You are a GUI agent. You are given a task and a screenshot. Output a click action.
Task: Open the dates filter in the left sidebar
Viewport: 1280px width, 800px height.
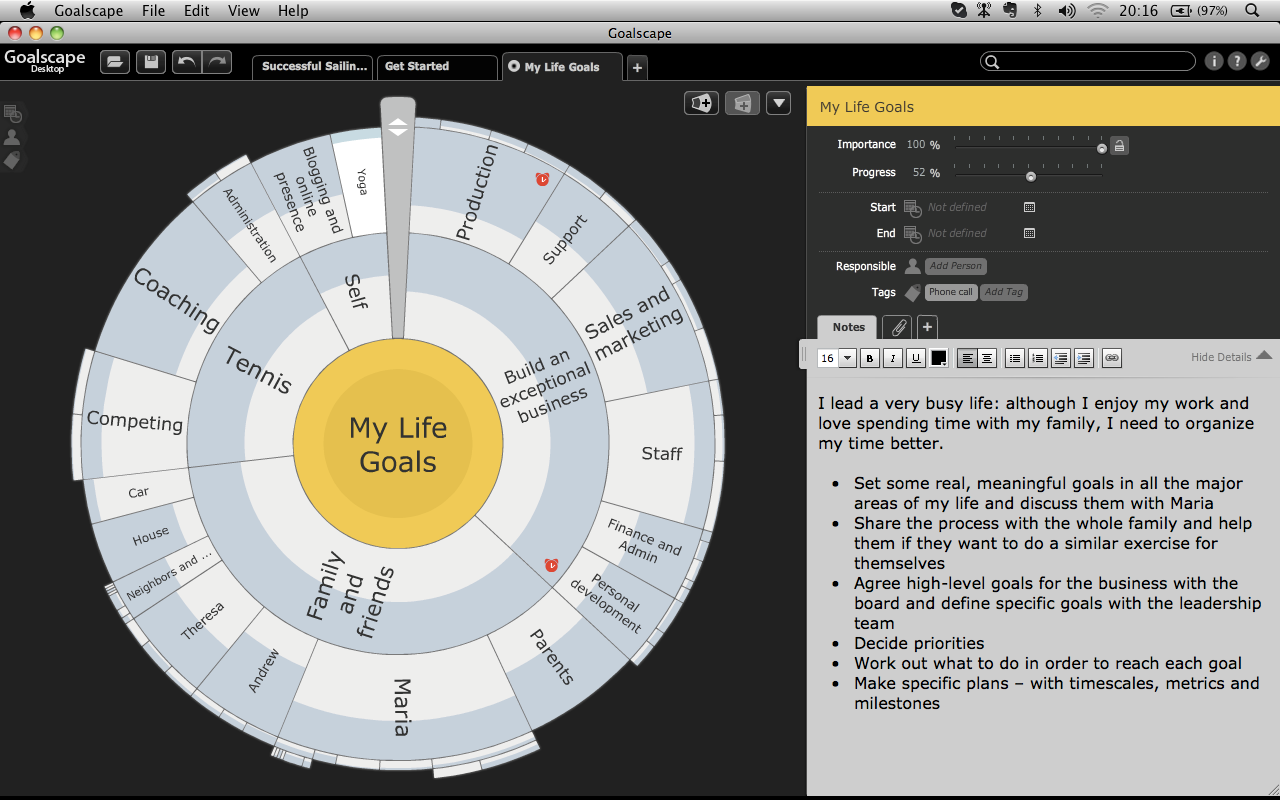point(13,114)
